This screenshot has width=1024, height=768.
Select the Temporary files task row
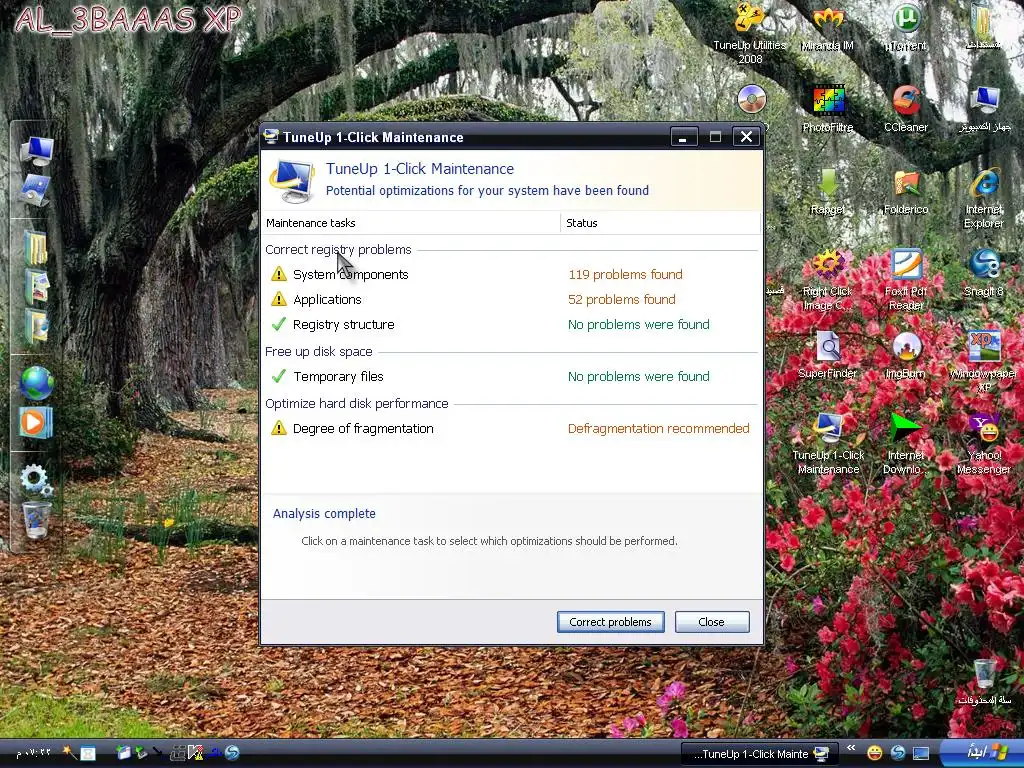[512, 376]
